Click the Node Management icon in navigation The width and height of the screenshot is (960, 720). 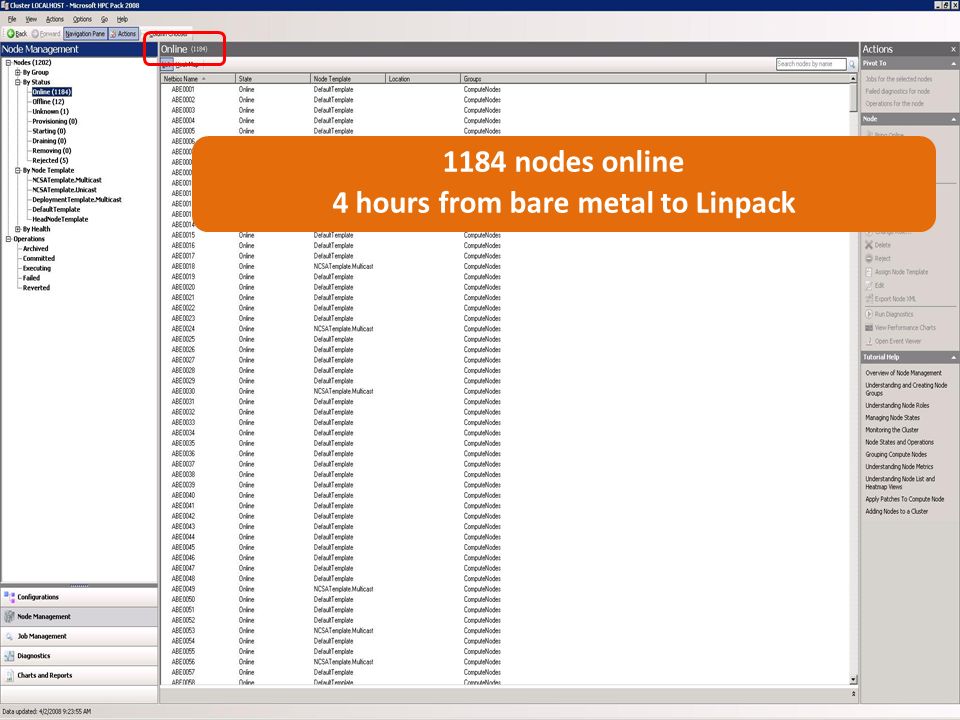(x=9, y=617)
